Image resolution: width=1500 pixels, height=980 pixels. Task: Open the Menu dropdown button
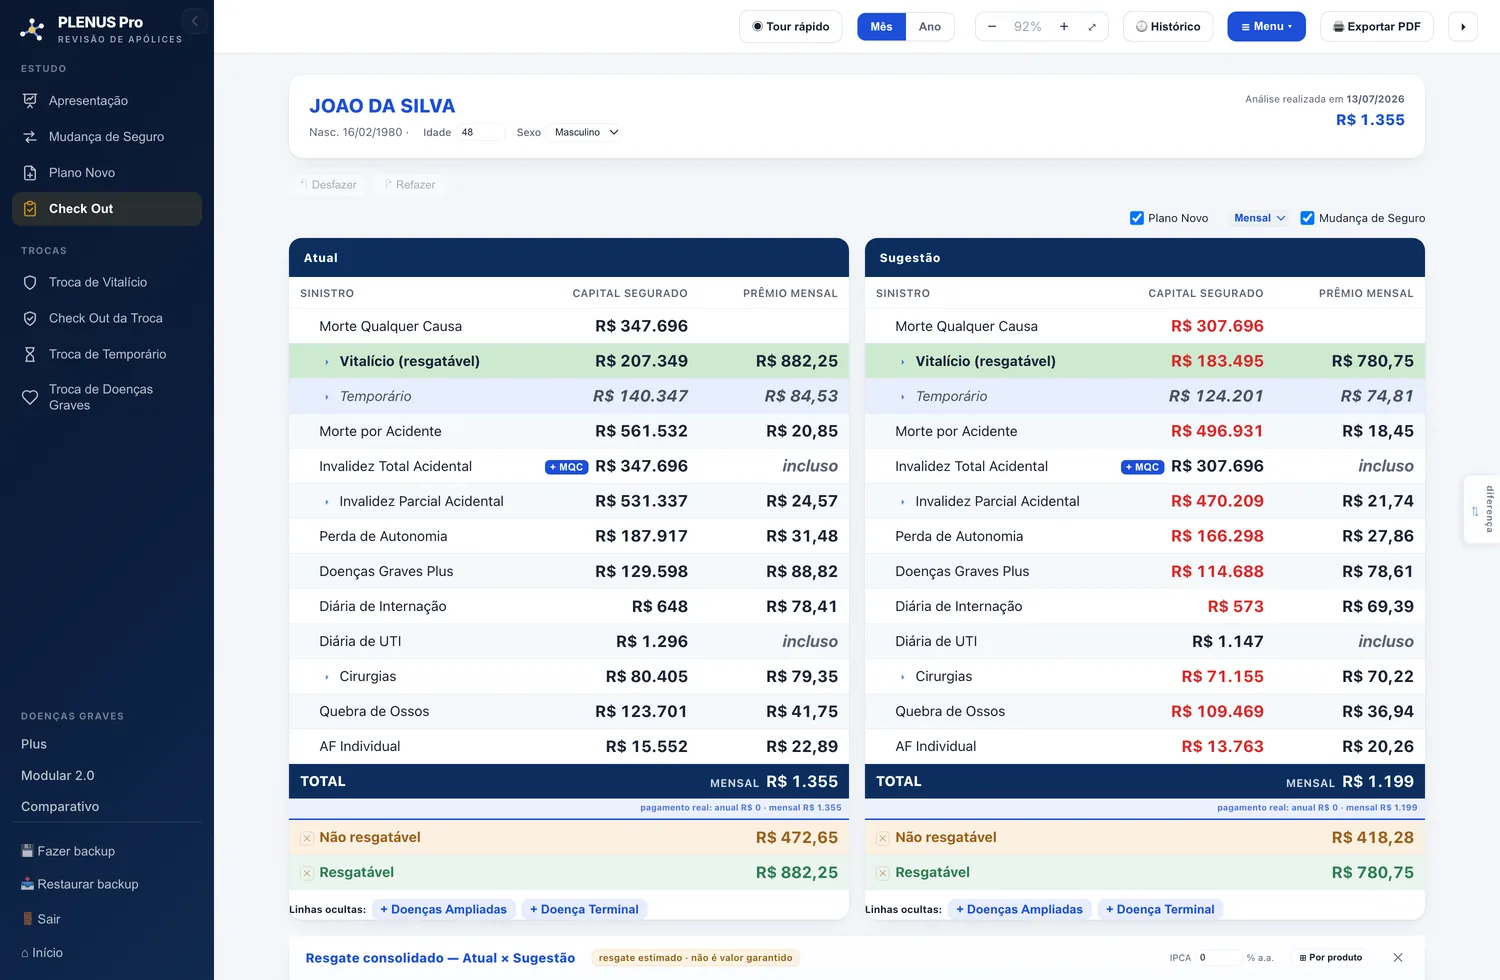pos(1266,27)
